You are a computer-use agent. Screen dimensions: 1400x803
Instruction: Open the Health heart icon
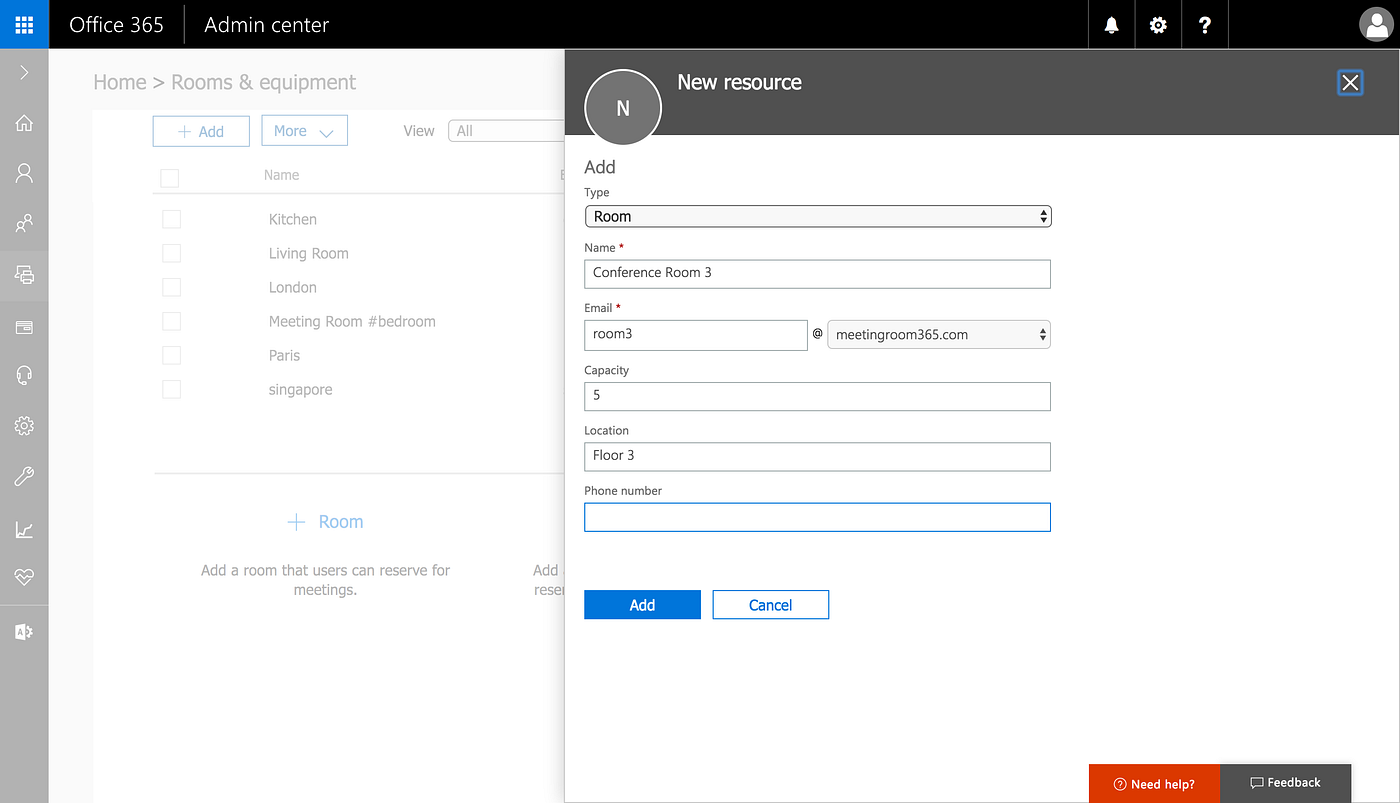[24, 577]
